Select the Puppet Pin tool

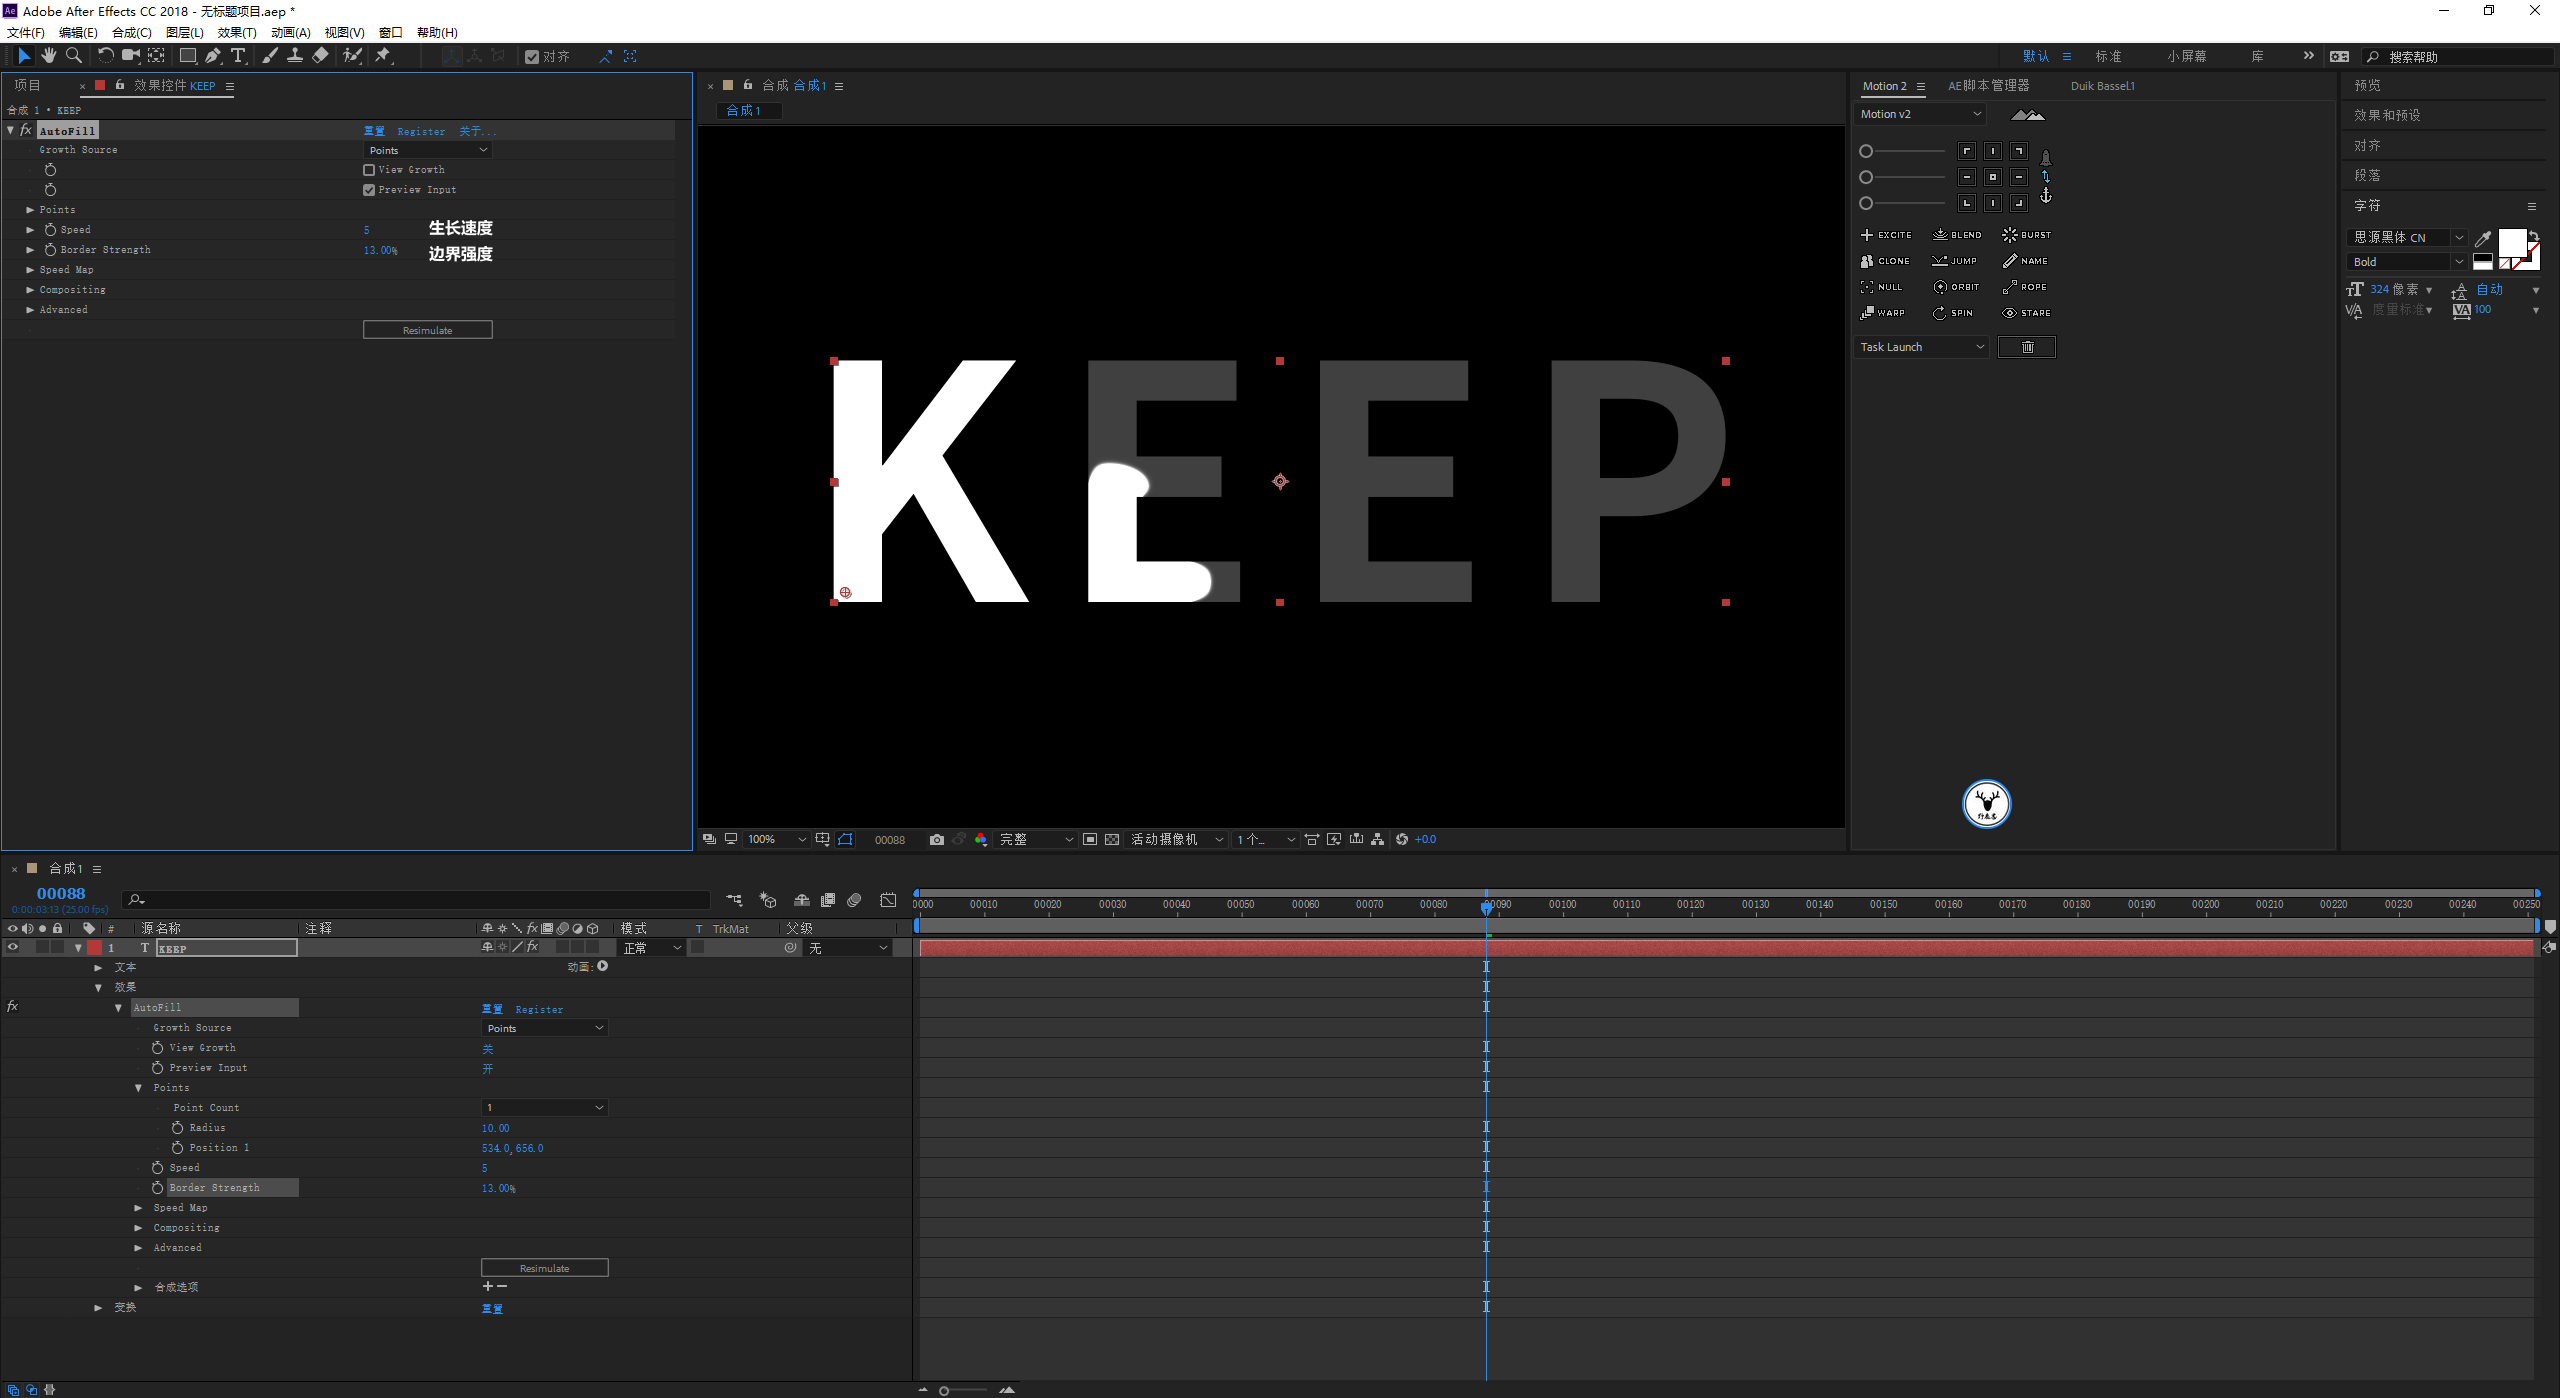point(383,56)
